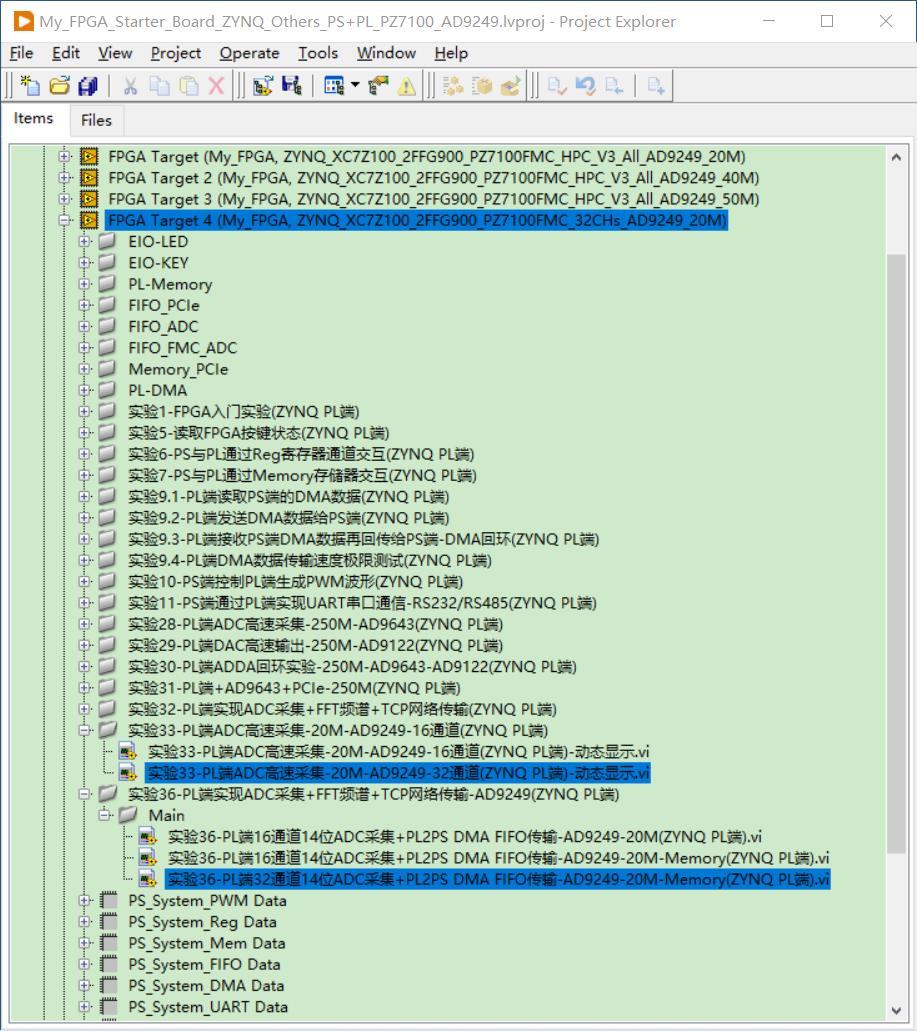Click the vertical scrollbar thumb
The width and height of the screenshot is (917, 1031).
point(896,554)
